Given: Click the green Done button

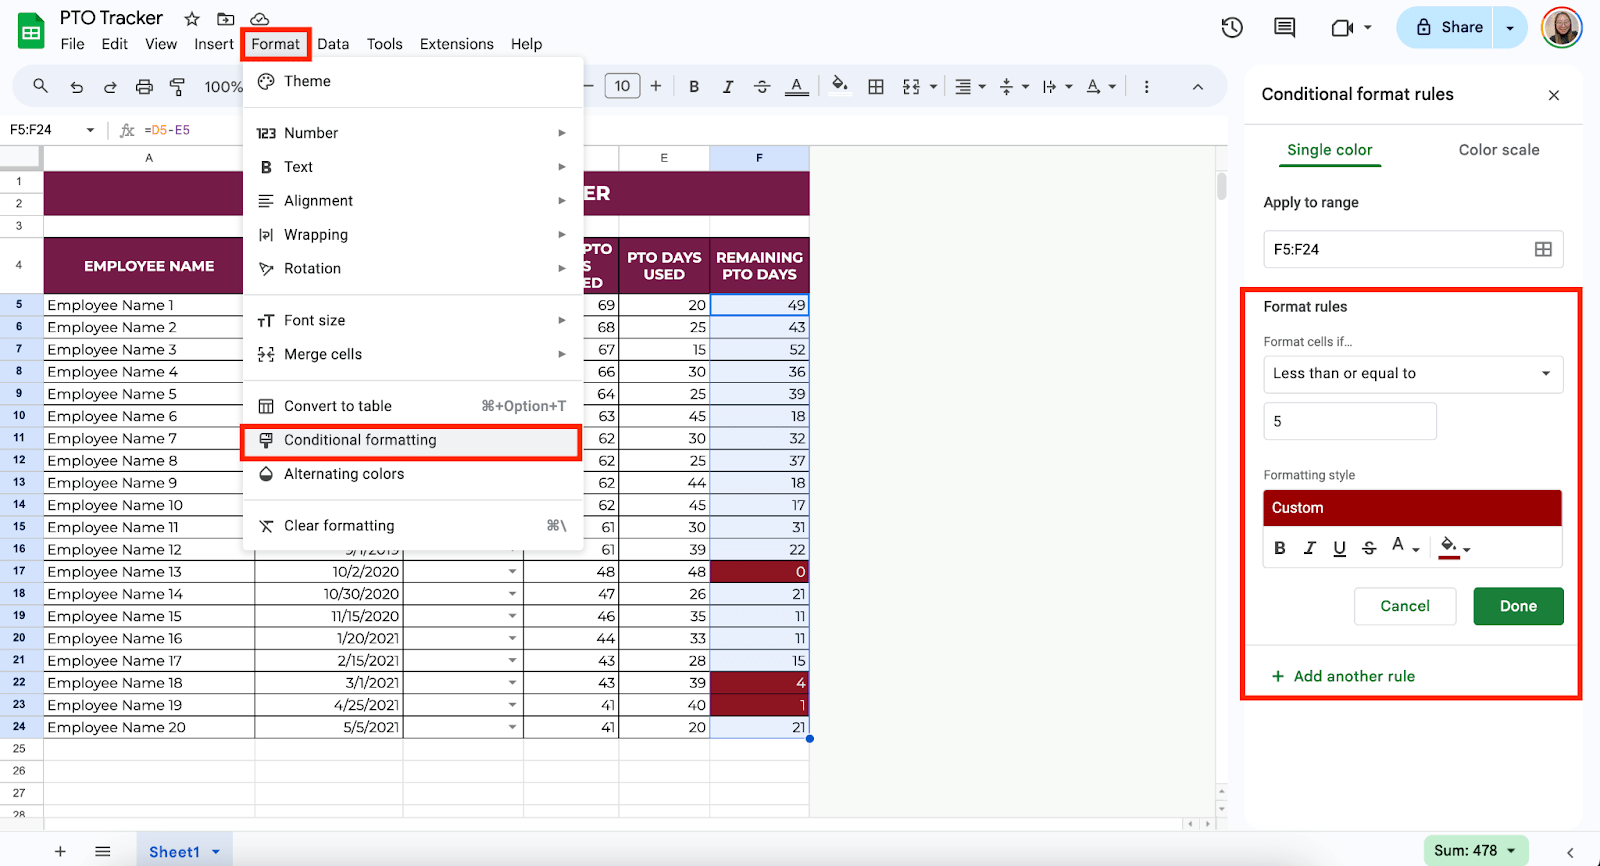Looking at the screenshot, I should [1517, 606].
